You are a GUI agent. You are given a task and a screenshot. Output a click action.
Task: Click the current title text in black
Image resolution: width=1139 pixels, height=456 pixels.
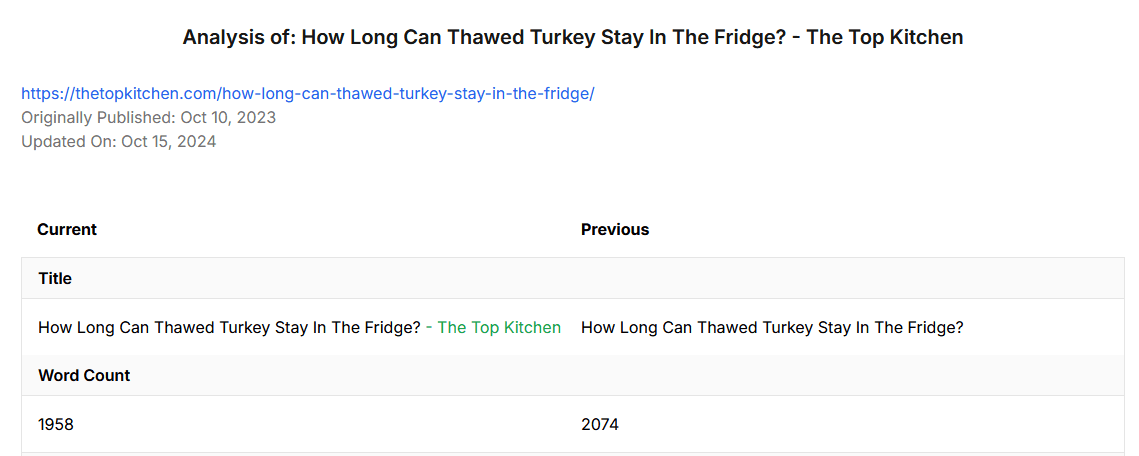coord(229,328)
